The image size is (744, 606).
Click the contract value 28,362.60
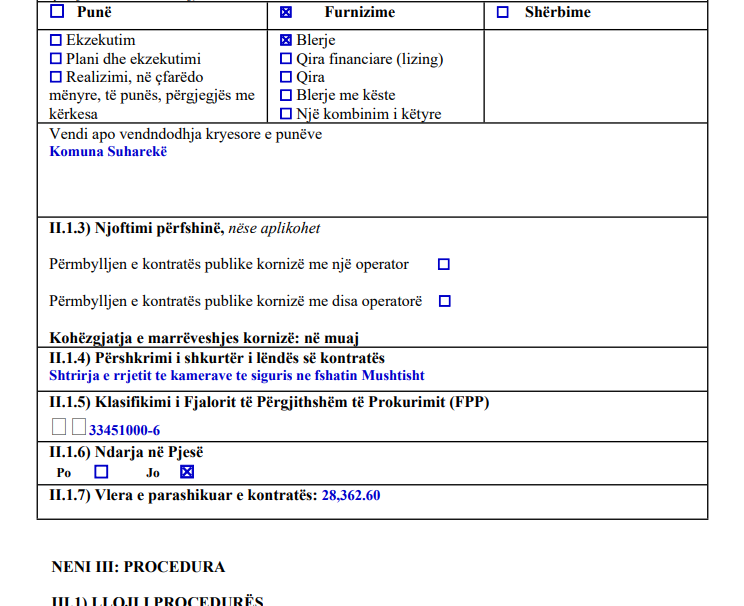coord(351,495)
